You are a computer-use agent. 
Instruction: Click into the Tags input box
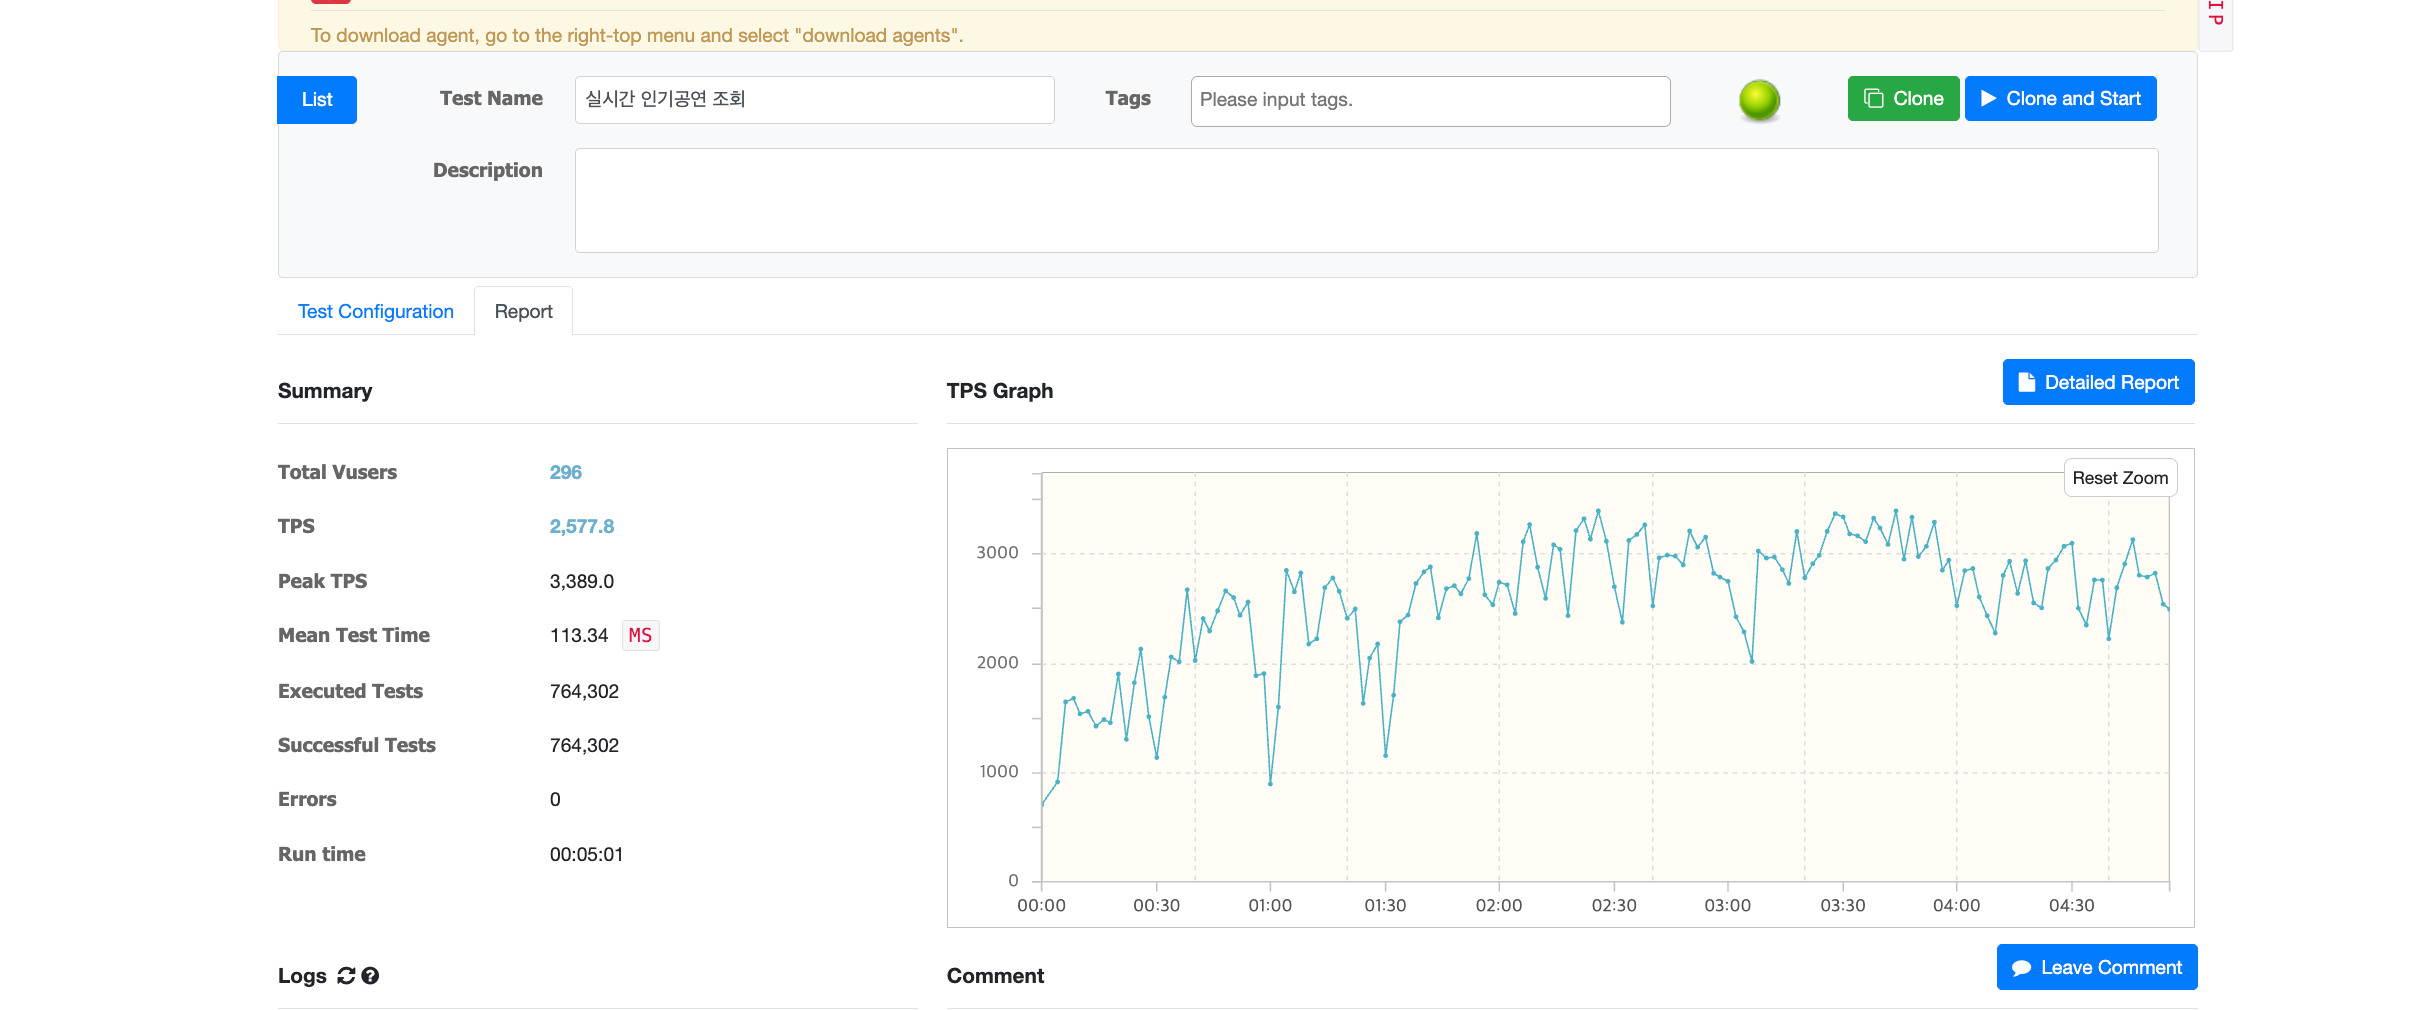(1430, 101)
